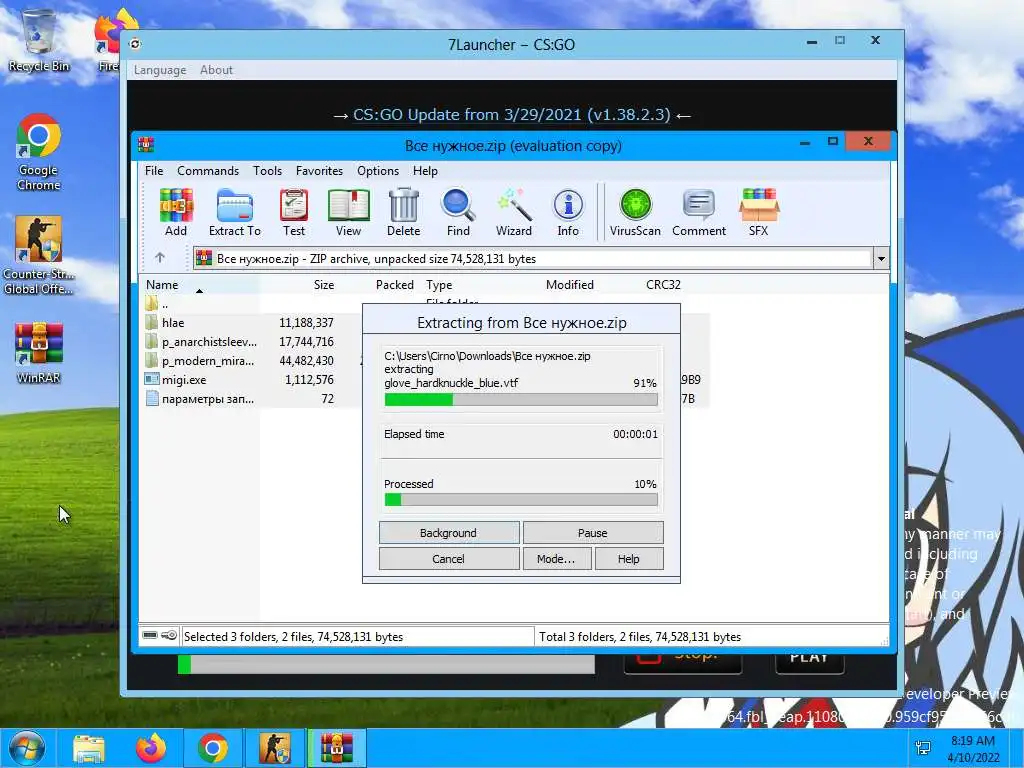Select the hlae folder icon
The height and width of the screenshot is (768, 1024).
[x=152, y=323]
